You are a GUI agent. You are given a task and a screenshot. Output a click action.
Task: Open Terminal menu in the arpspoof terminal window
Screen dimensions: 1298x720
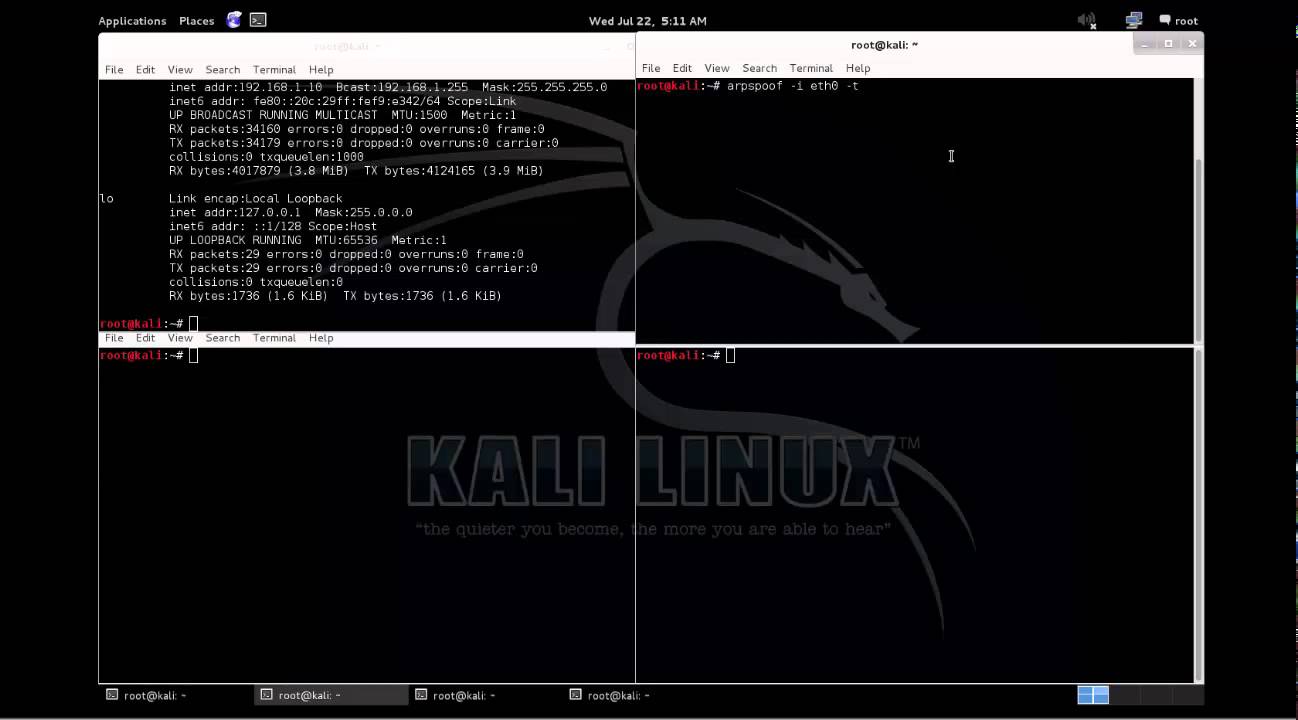[x=811, y=68]
